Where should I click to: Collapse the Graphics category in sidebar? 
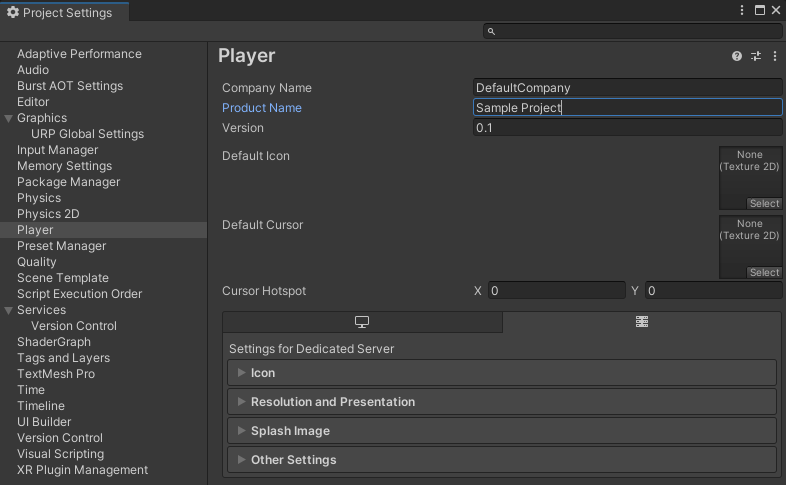[9, 118]
